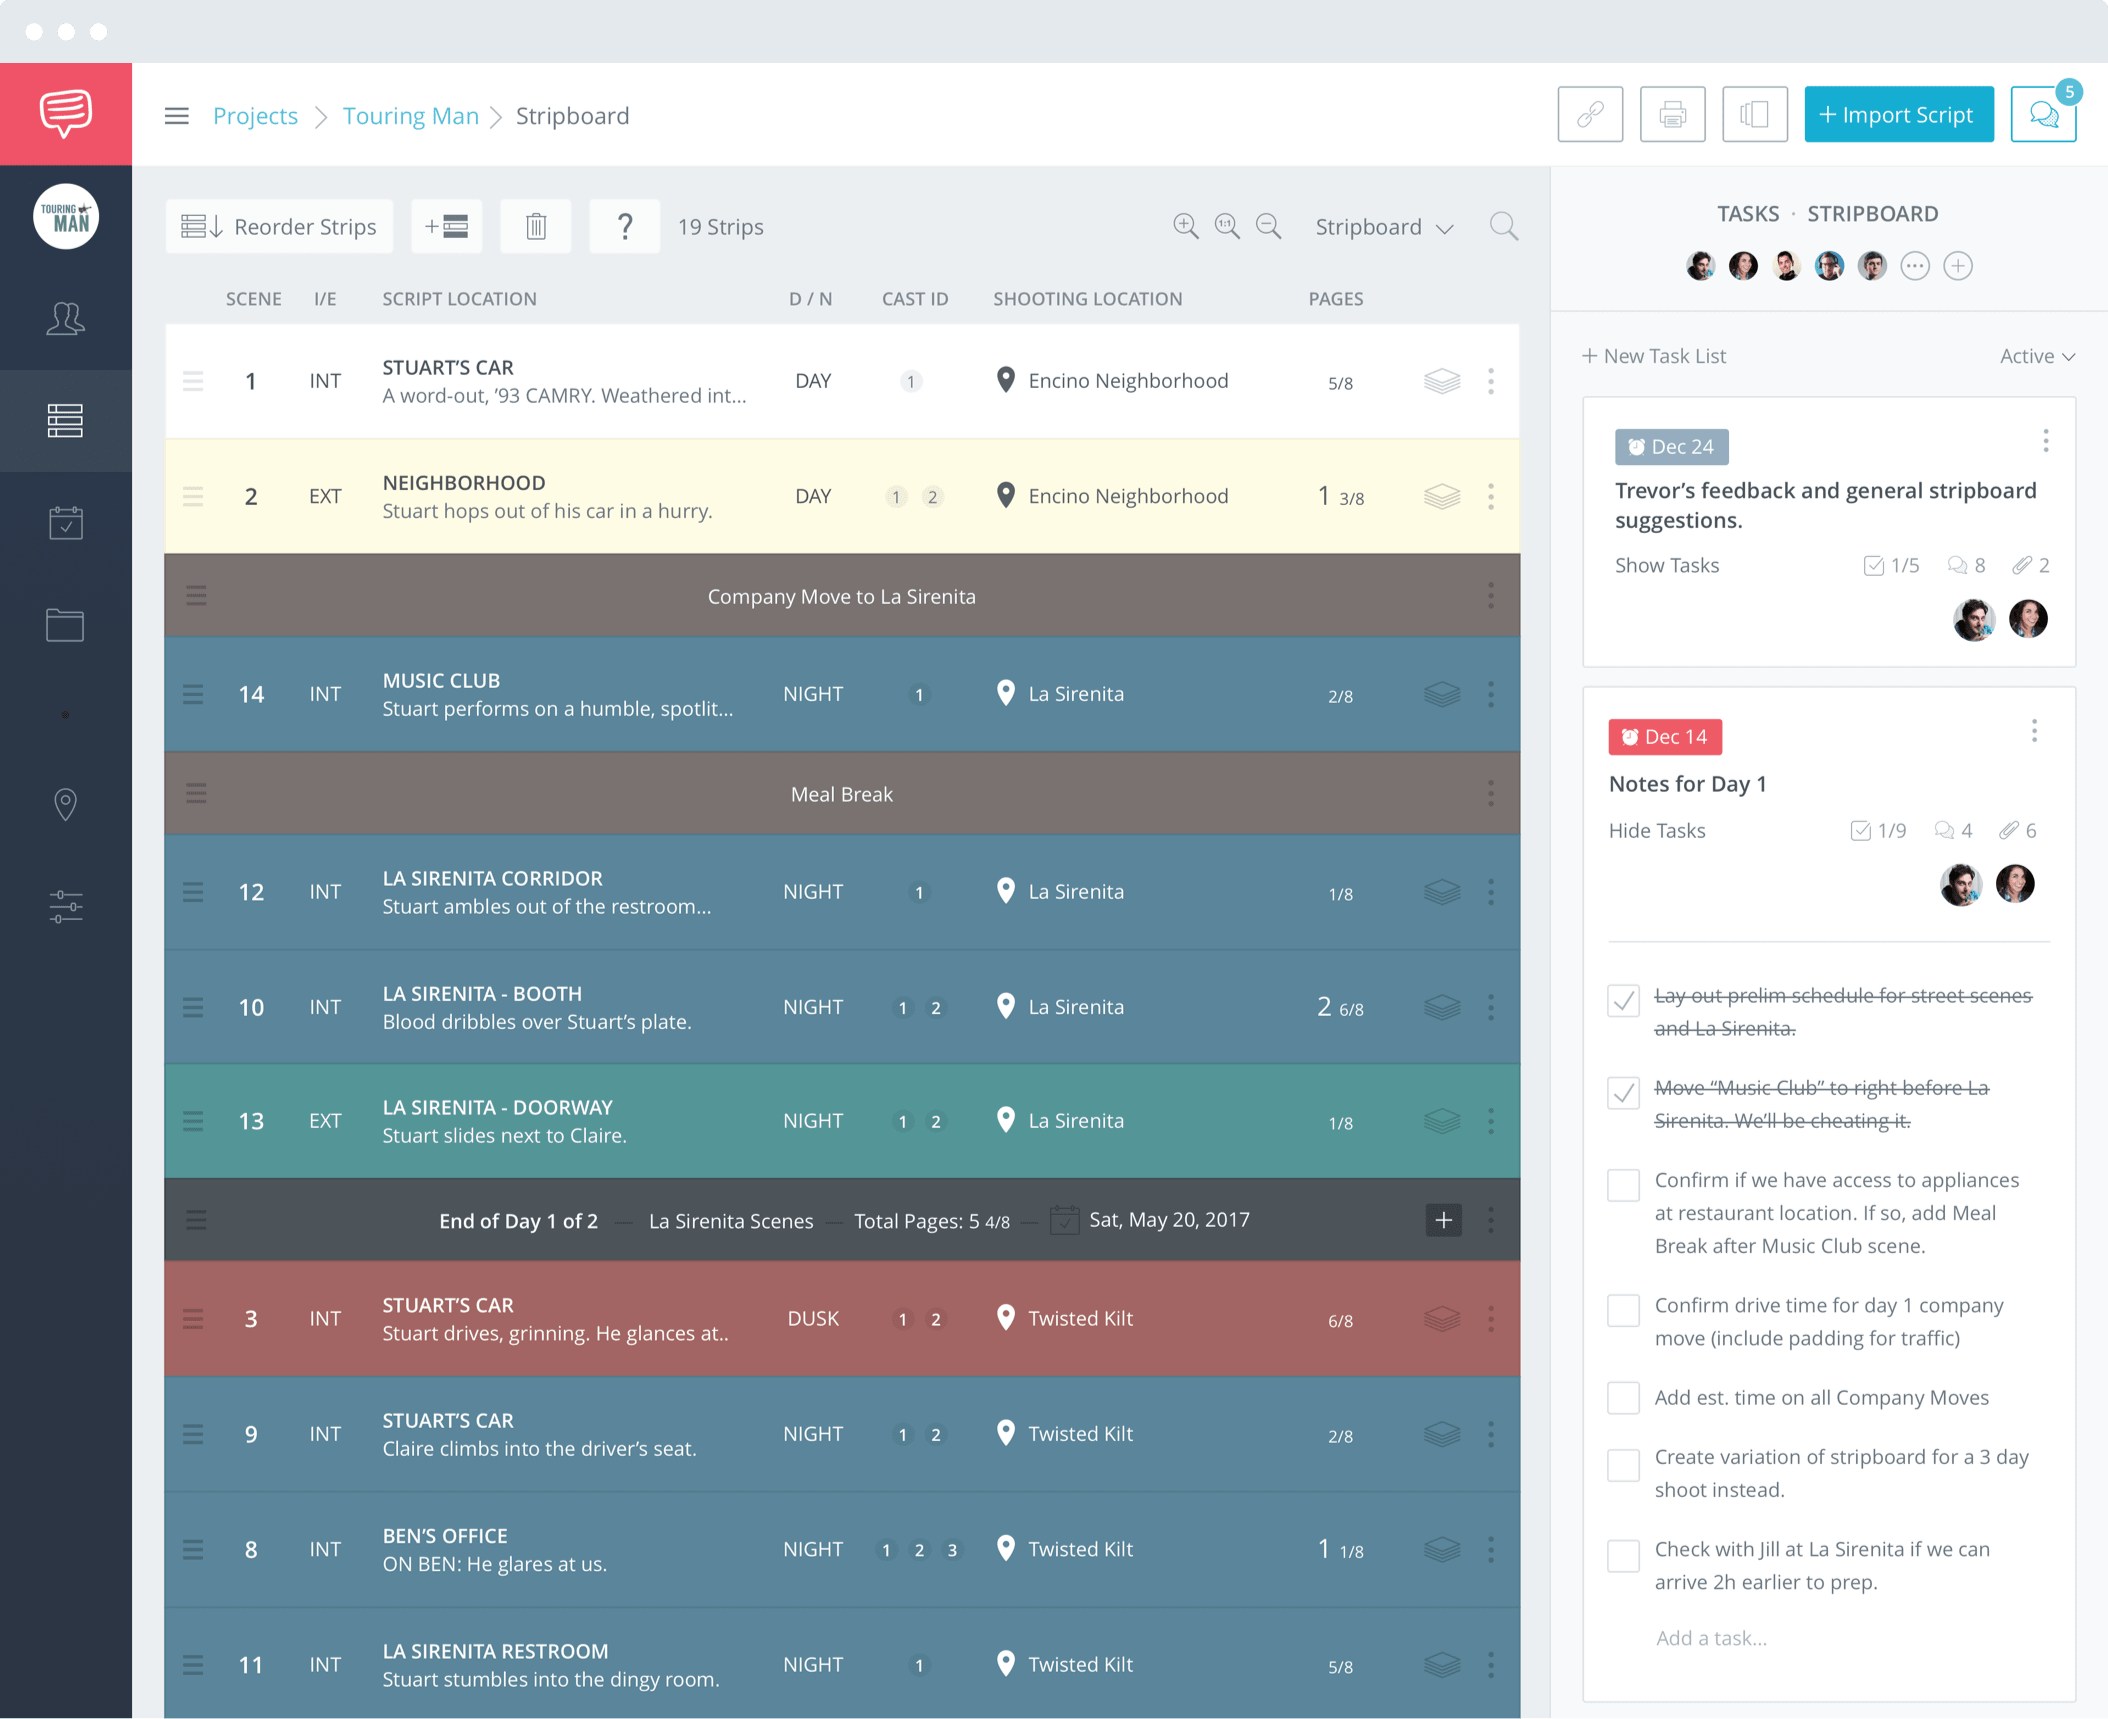Screen dimensions: 2108x1719
Task: Click Import Script button
Action: 1899,114
